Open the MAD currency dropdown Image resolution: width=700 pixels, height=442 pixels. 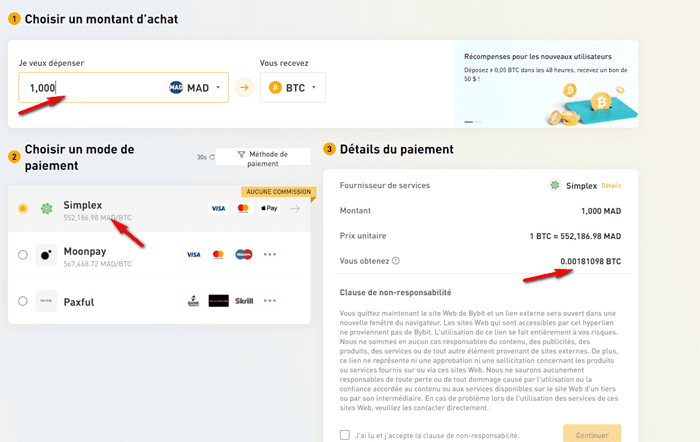197,88
